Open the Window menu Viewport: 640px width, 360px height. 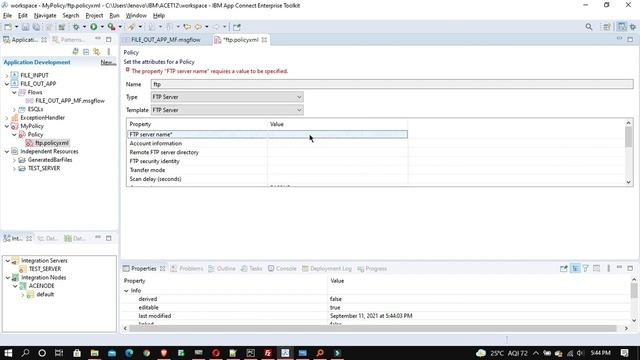tap(136, 16)
